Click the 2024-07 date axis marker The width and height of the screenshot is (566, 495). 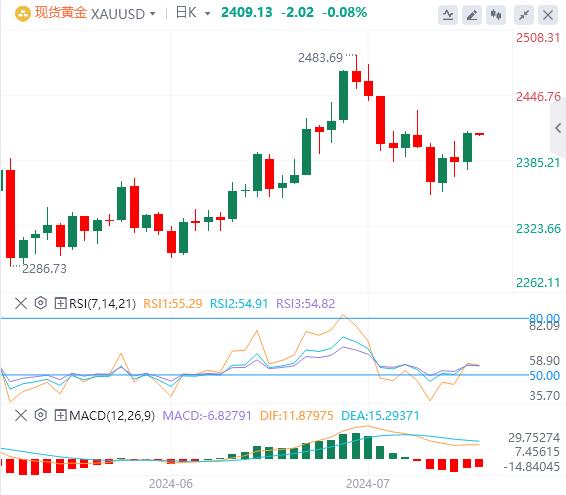point(367,483)
